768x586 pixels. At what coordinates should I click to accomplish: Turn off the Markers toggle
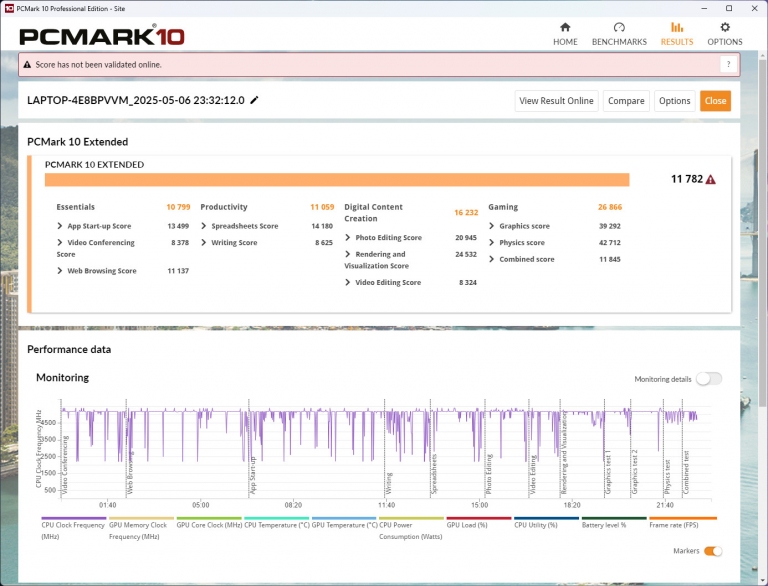(713, 551)
